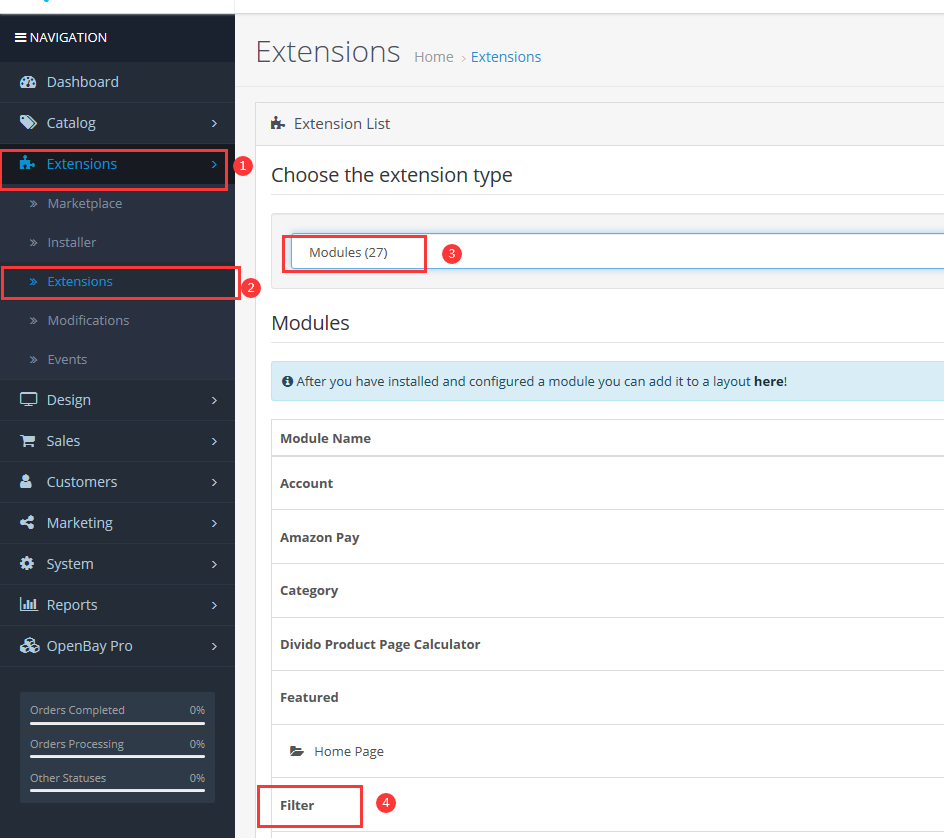Click the Customers person icon
The height and width of the screenshot is (838, 944).
point(26,482)
